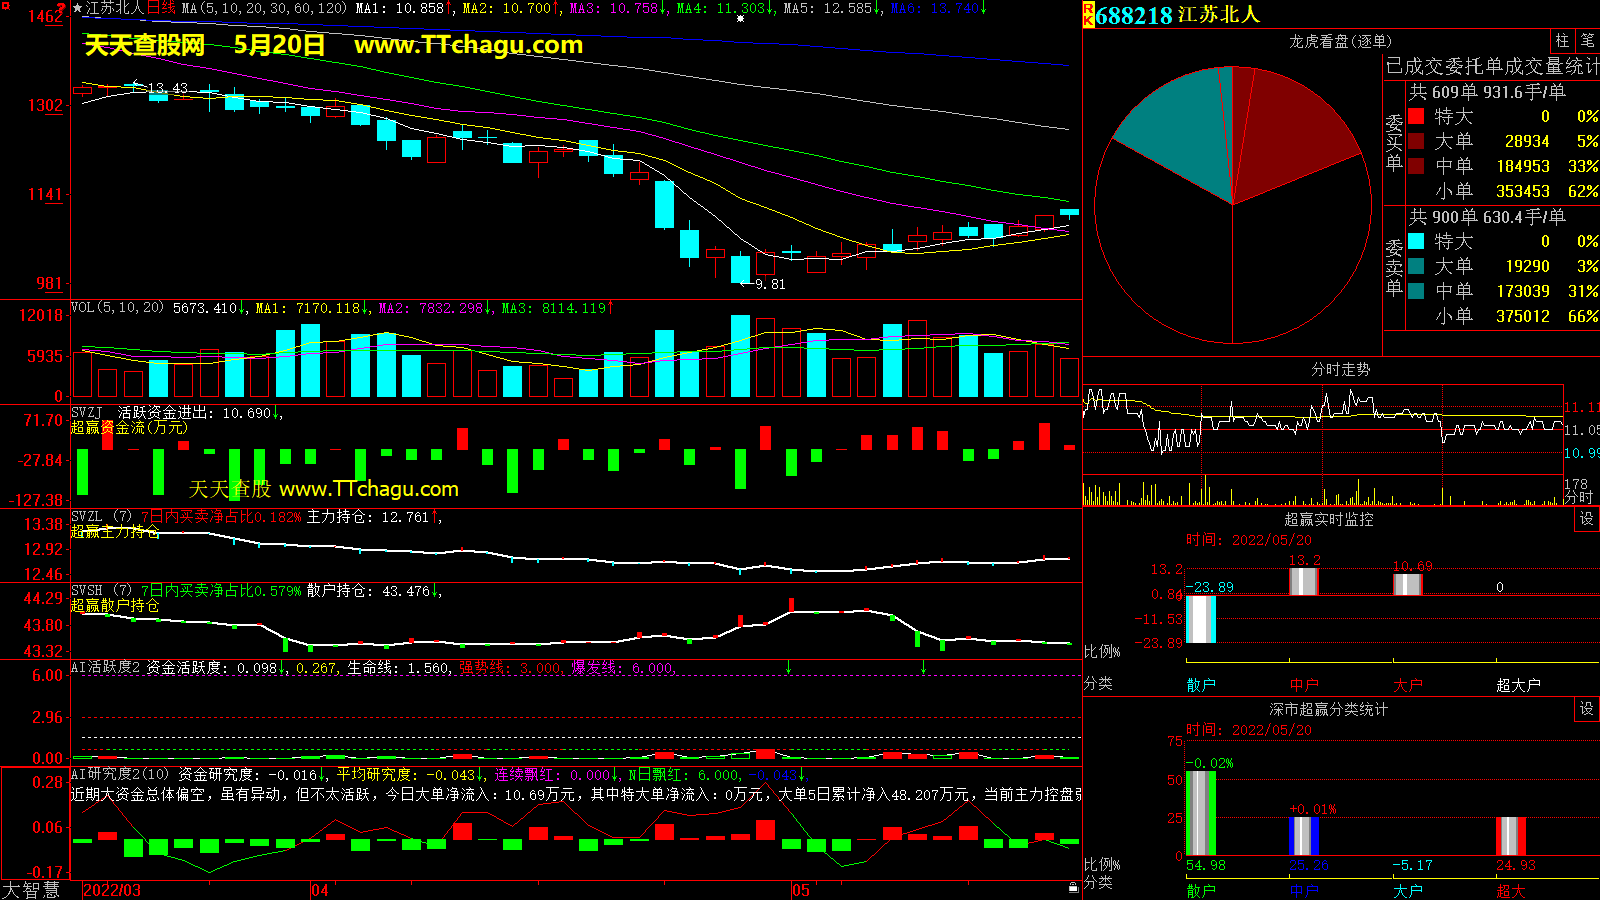Viewport: 1600px width, 900px height.
Task: Click the yellow RK icon beside 688218
Action: pos(1088,15)
